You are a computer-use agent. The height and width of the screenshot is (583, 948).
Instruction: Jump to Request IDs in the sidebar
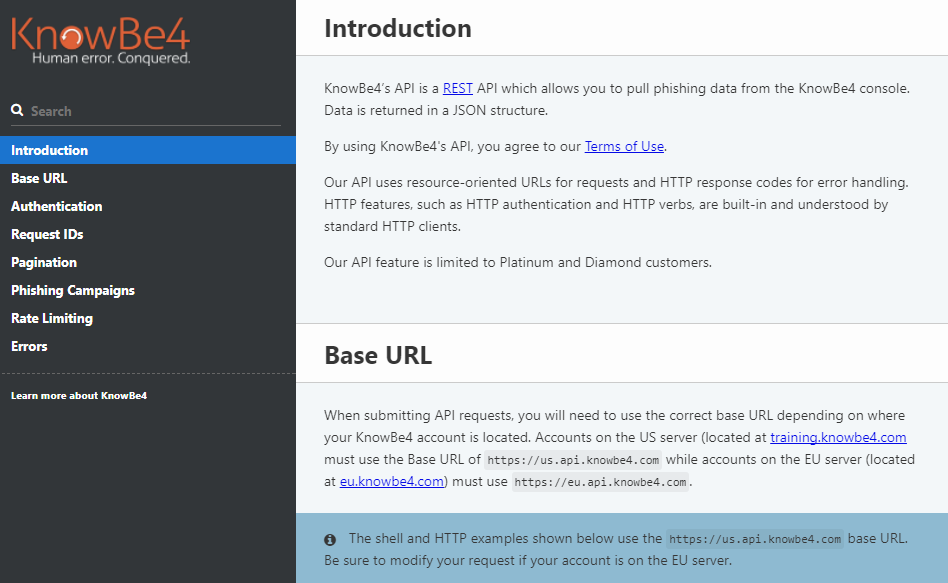pos(47,234)
